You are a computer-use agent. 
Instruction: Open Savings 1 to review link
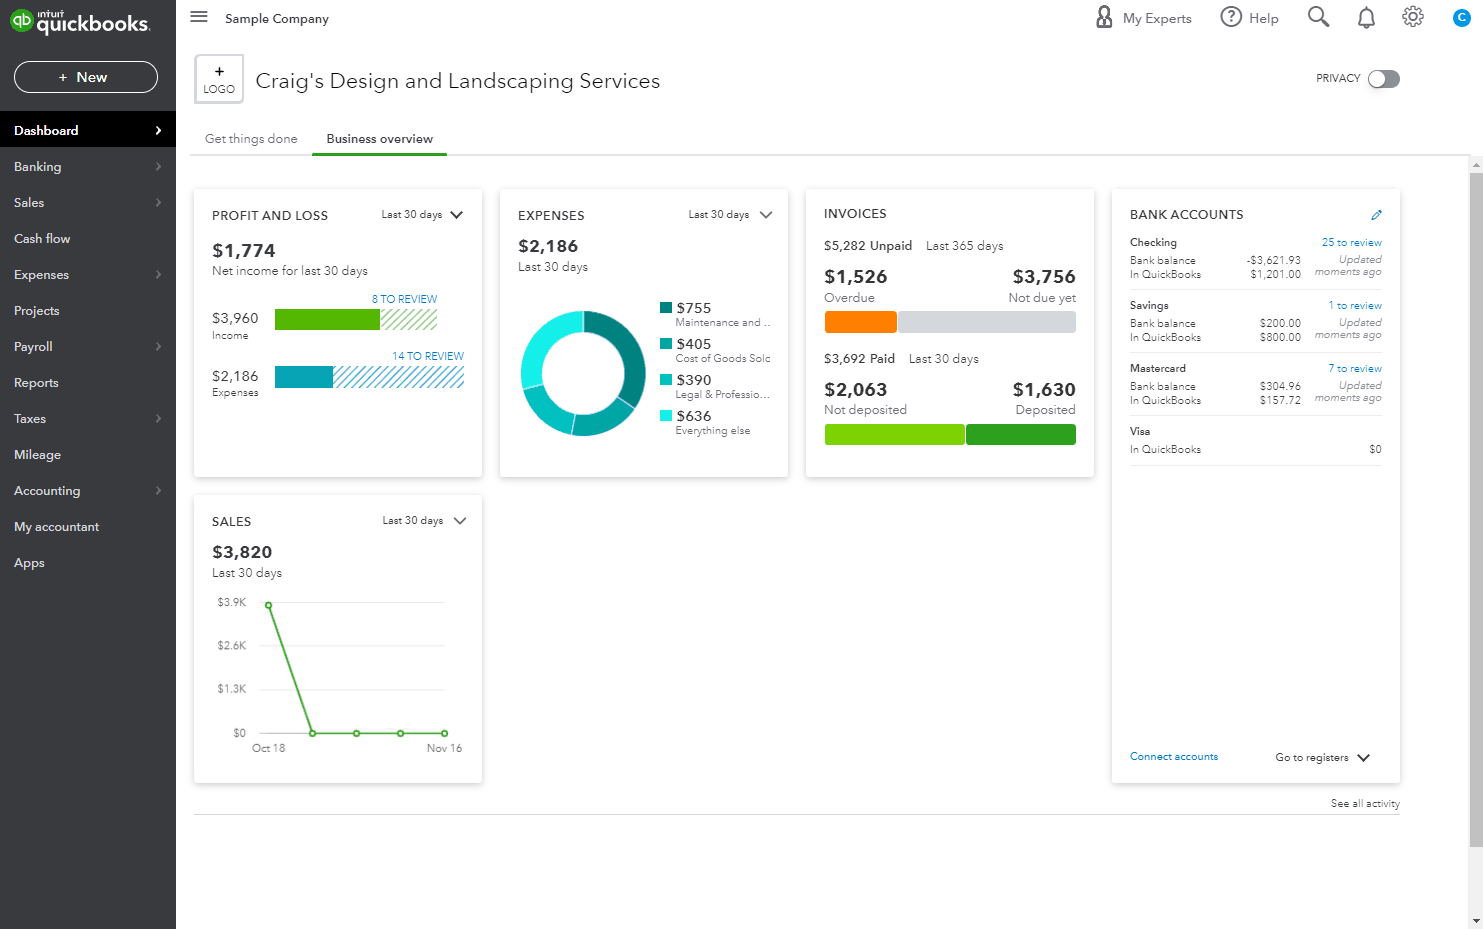(x=1355, y=306)
